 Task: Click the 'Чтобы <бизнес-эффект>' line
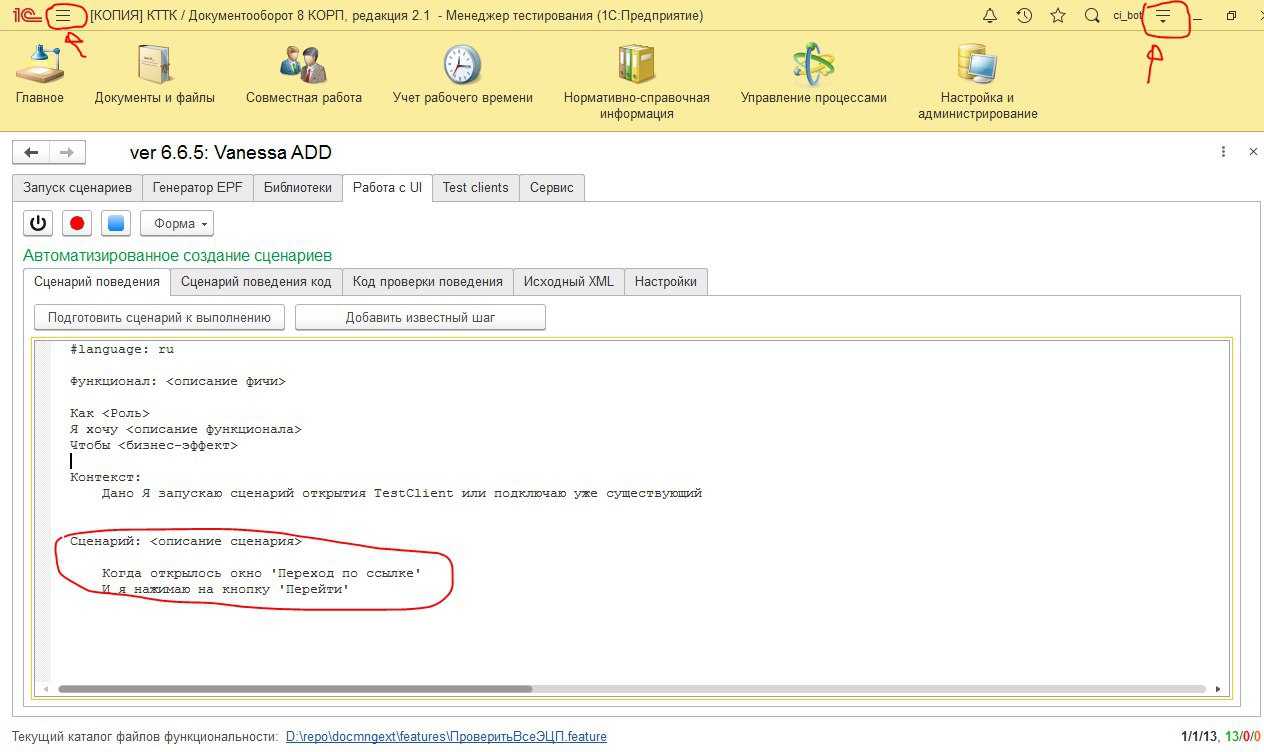(154, 445)
